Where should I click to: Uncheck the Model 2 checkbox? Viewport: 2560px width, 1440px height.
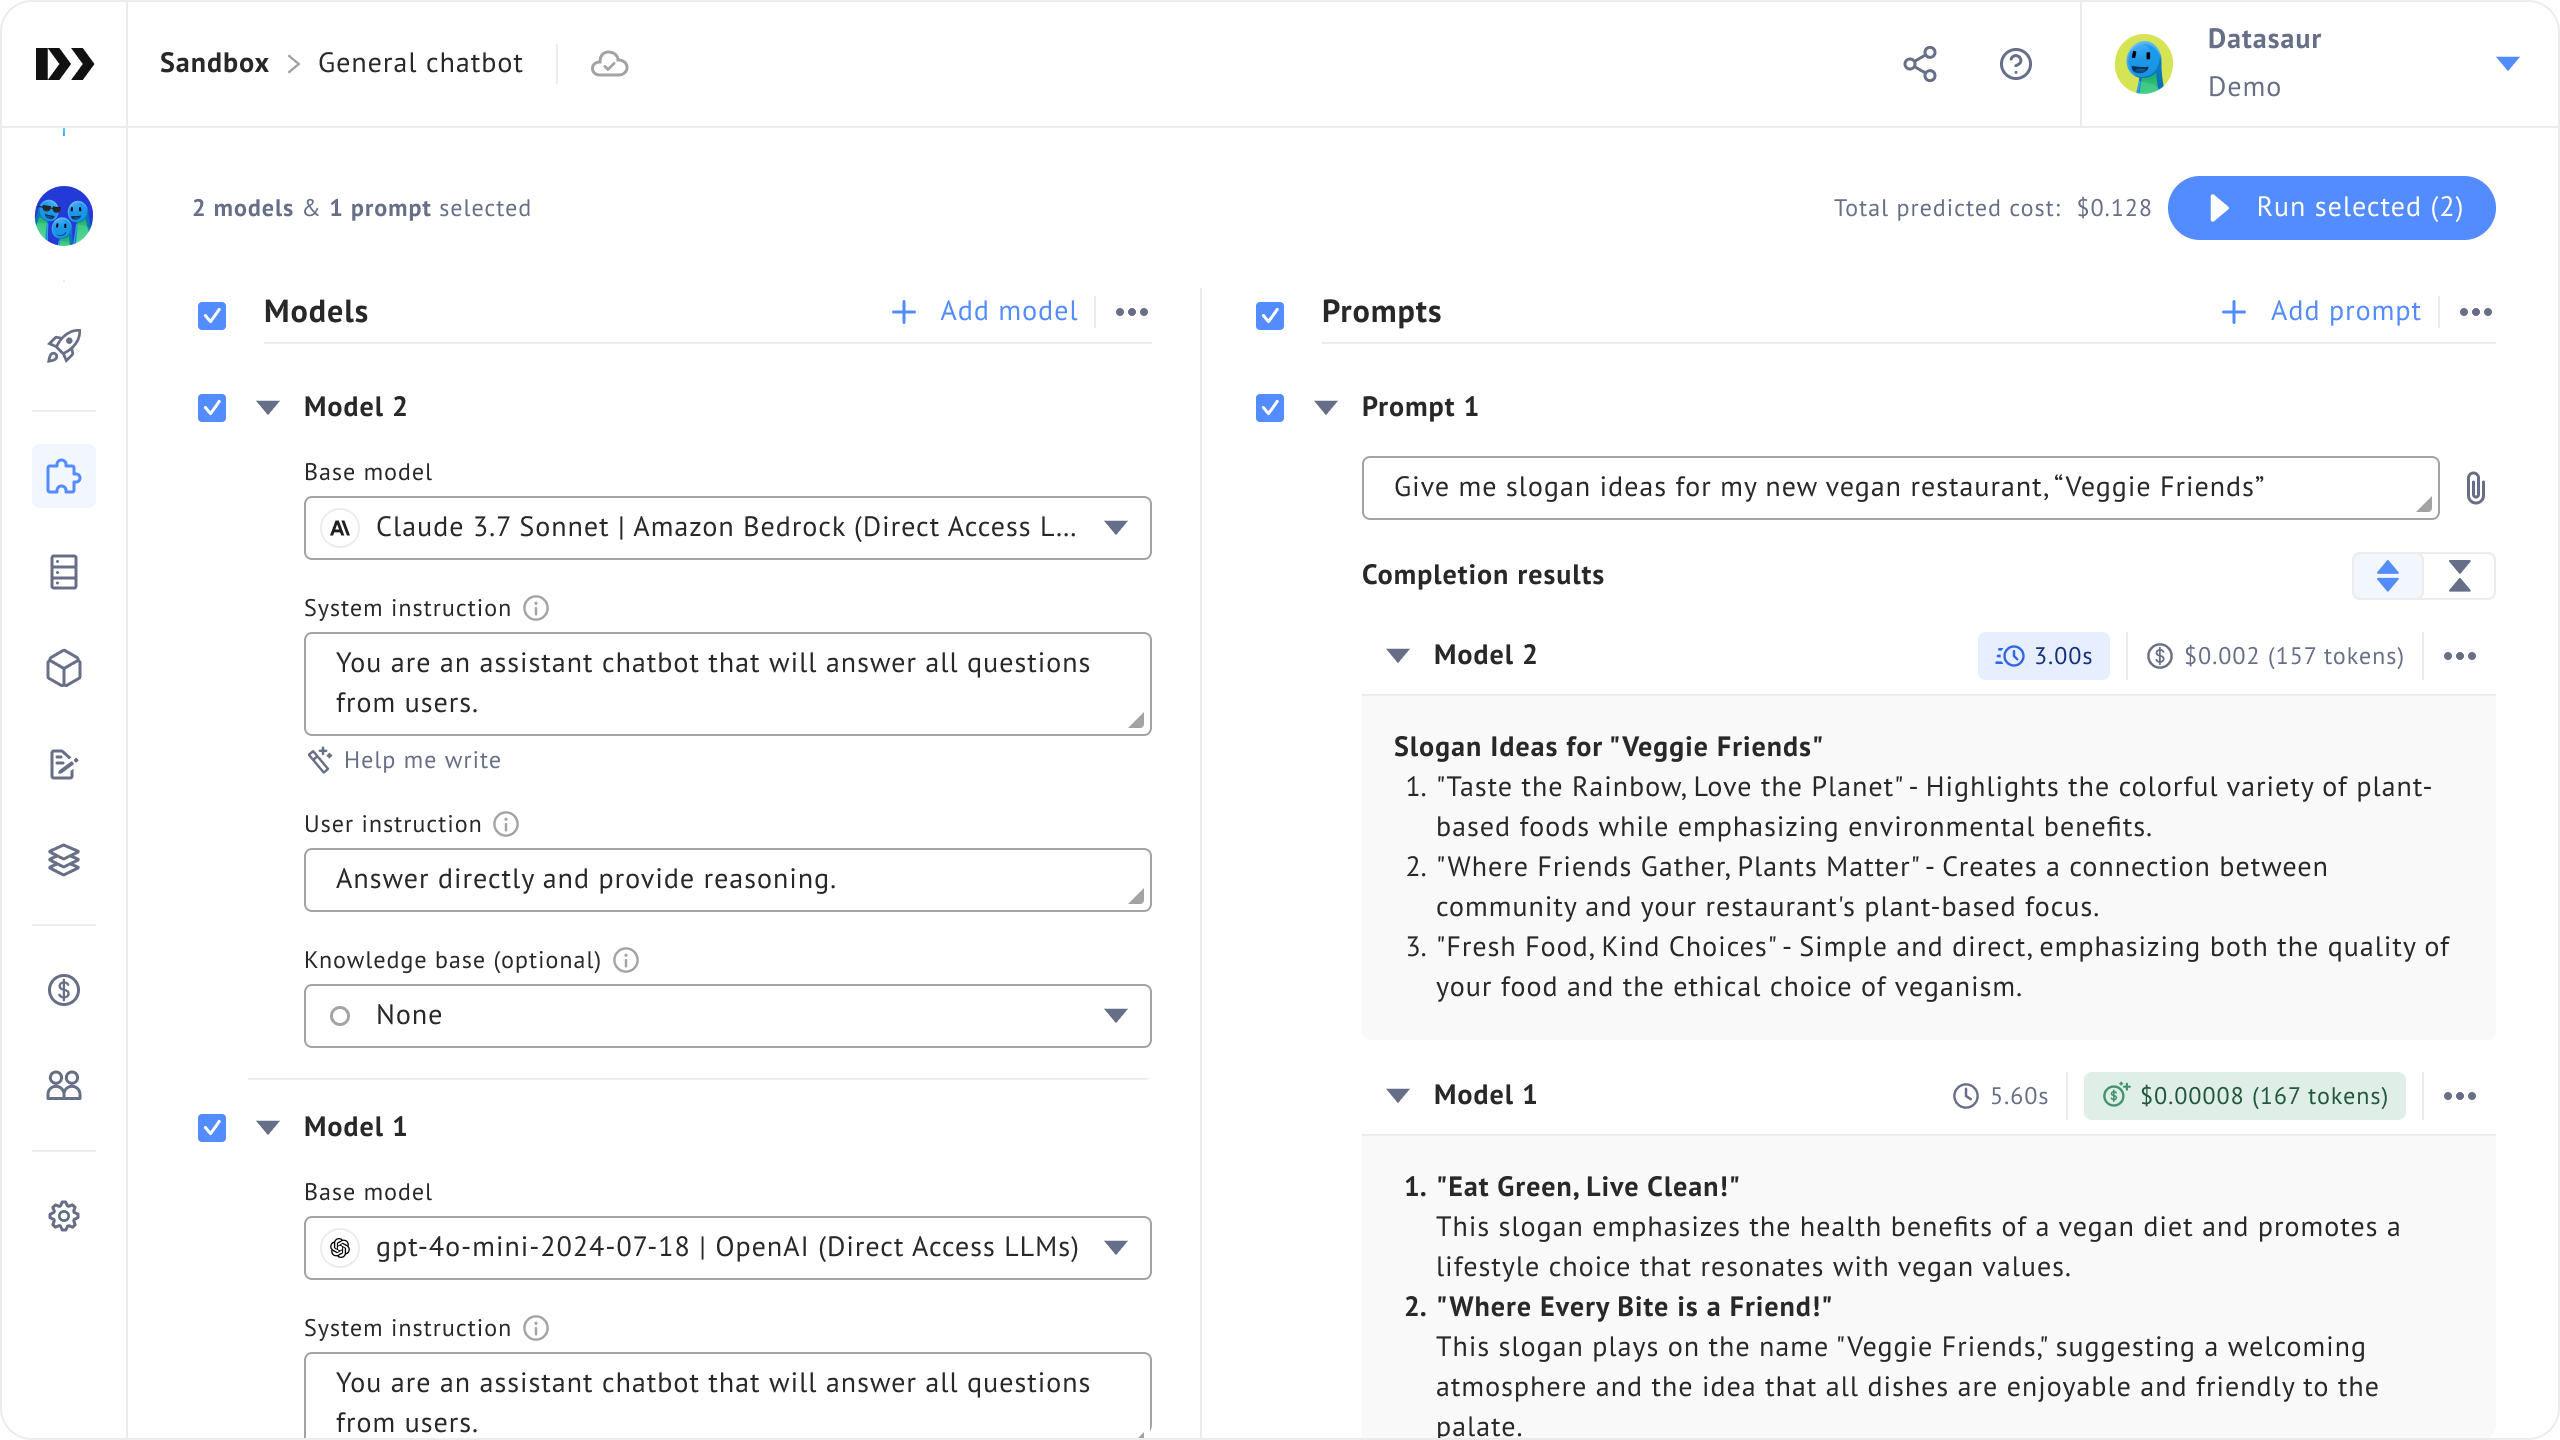click(x=212, y=408)
